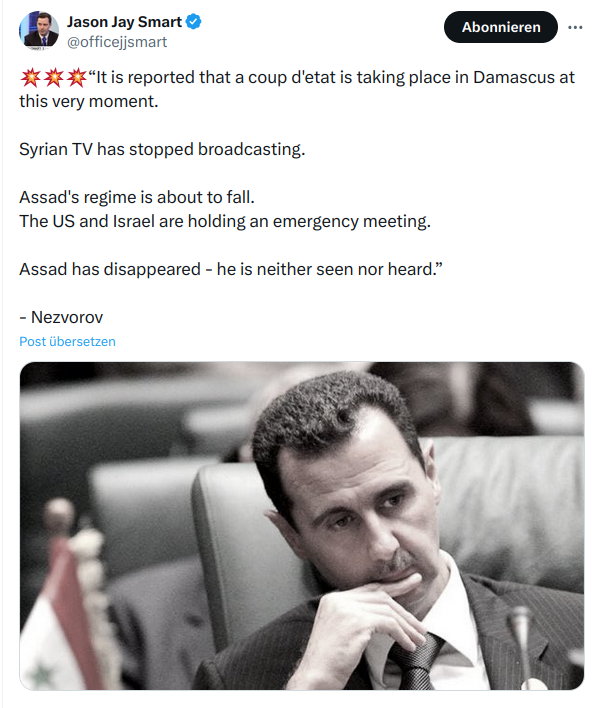Click the blue verified checkmark badge

coord(194,21)
